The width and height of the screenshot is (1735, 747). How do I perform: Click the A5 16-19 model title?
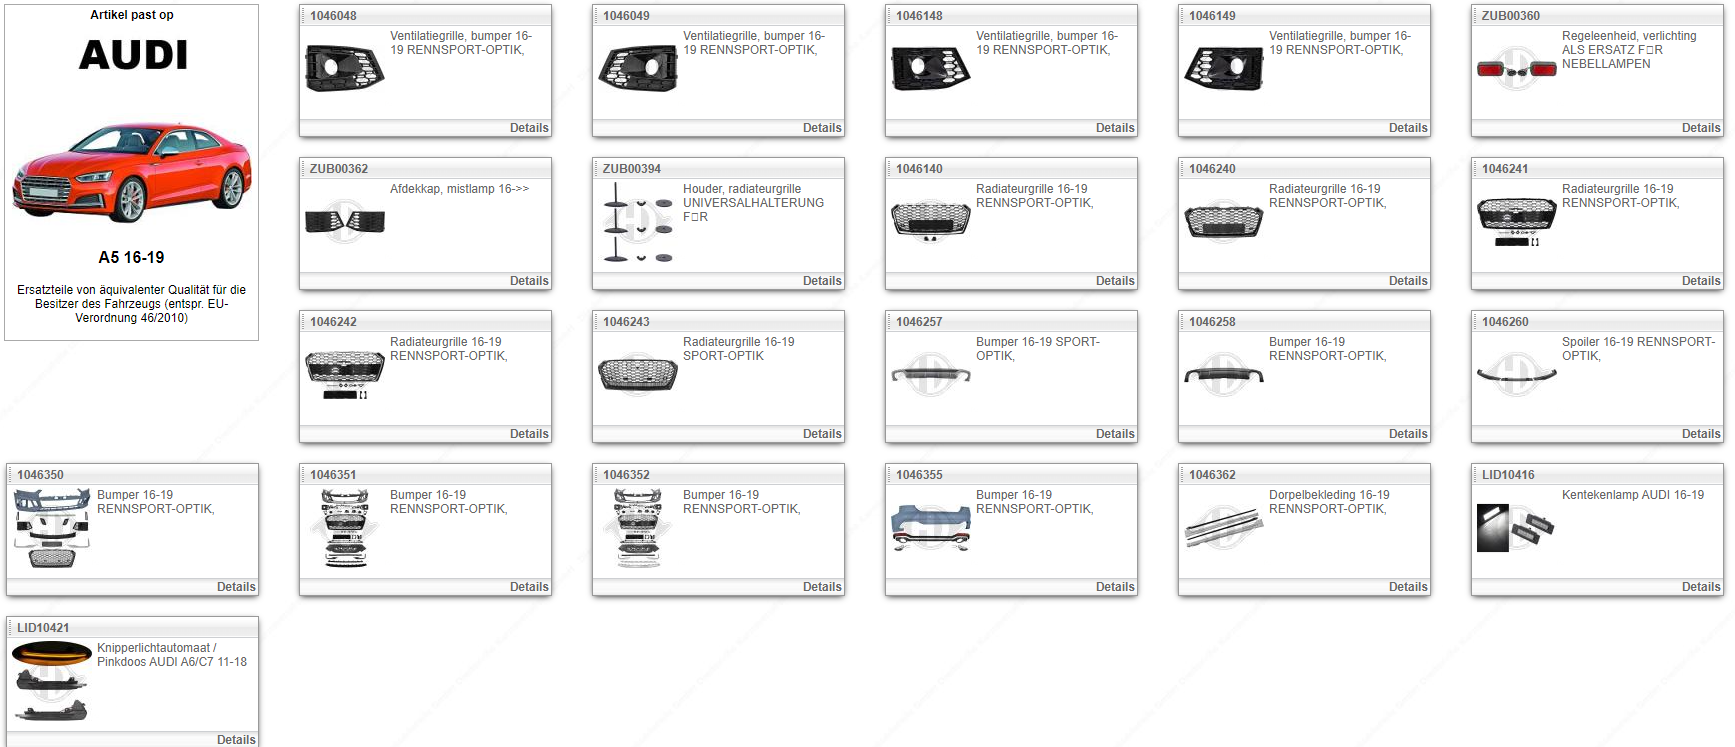click(131, 257)
